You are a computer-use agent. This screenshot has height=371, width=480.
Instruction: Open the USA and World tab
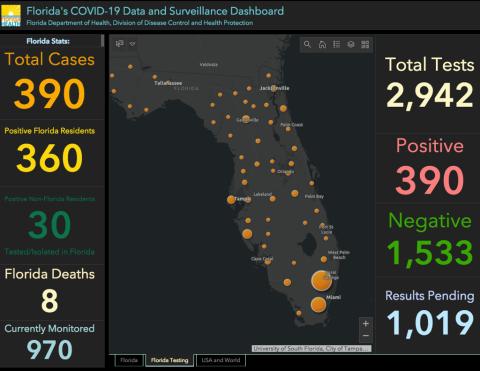point(221,360)
